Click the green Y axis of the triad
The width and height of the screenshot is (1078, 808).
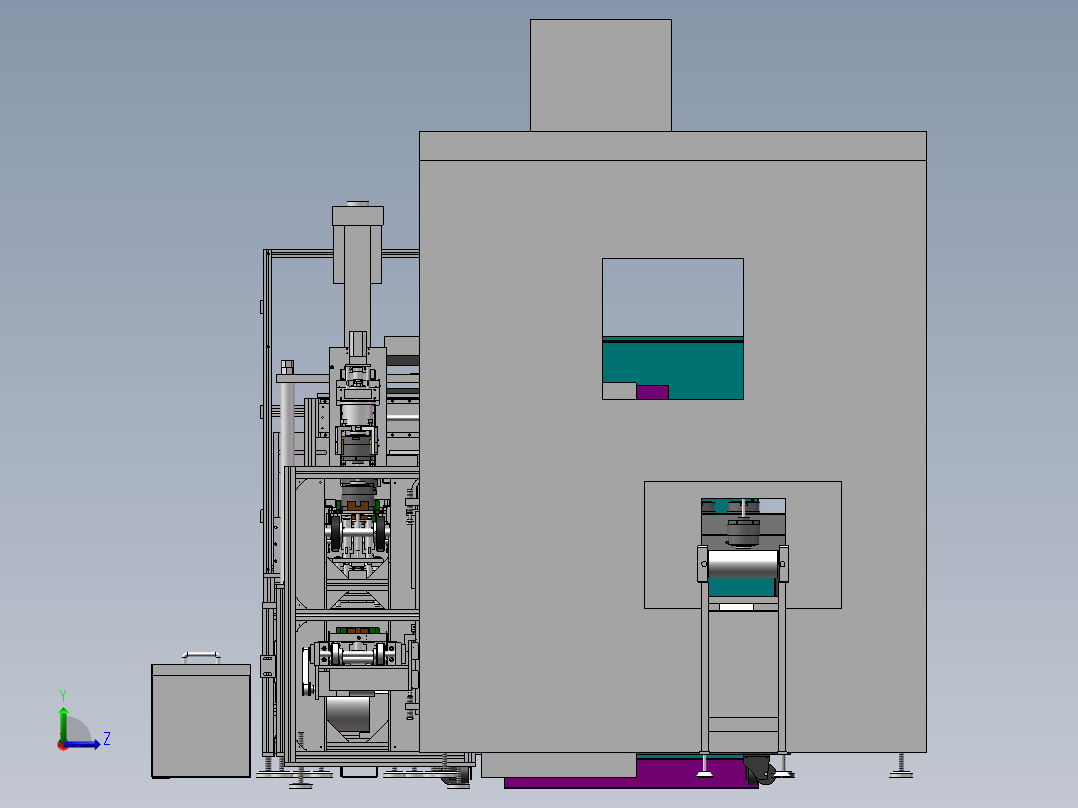[63, 723]
